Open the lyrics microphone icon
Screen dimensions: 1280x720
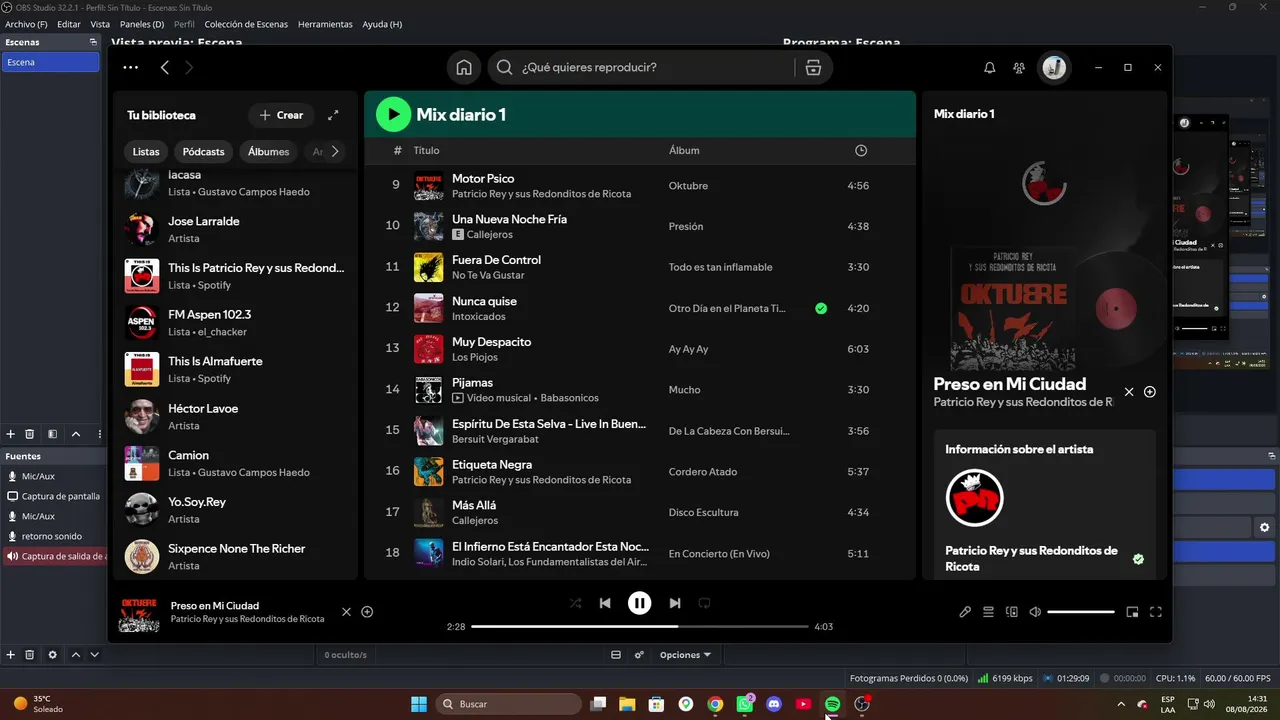(x=965, y=612)
